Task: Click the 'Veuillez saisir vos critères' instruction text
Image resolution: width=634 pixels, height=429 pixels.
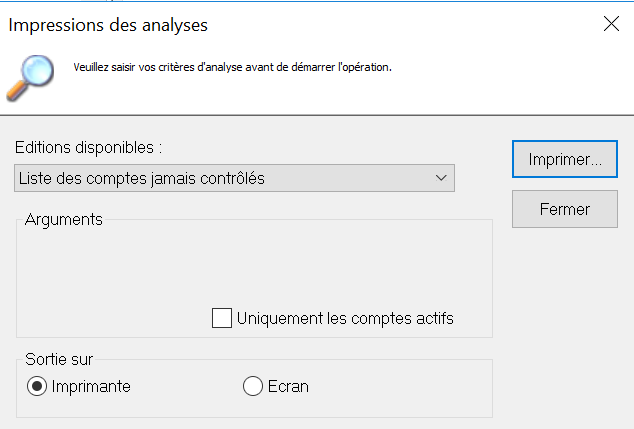Action: (233, 68)
